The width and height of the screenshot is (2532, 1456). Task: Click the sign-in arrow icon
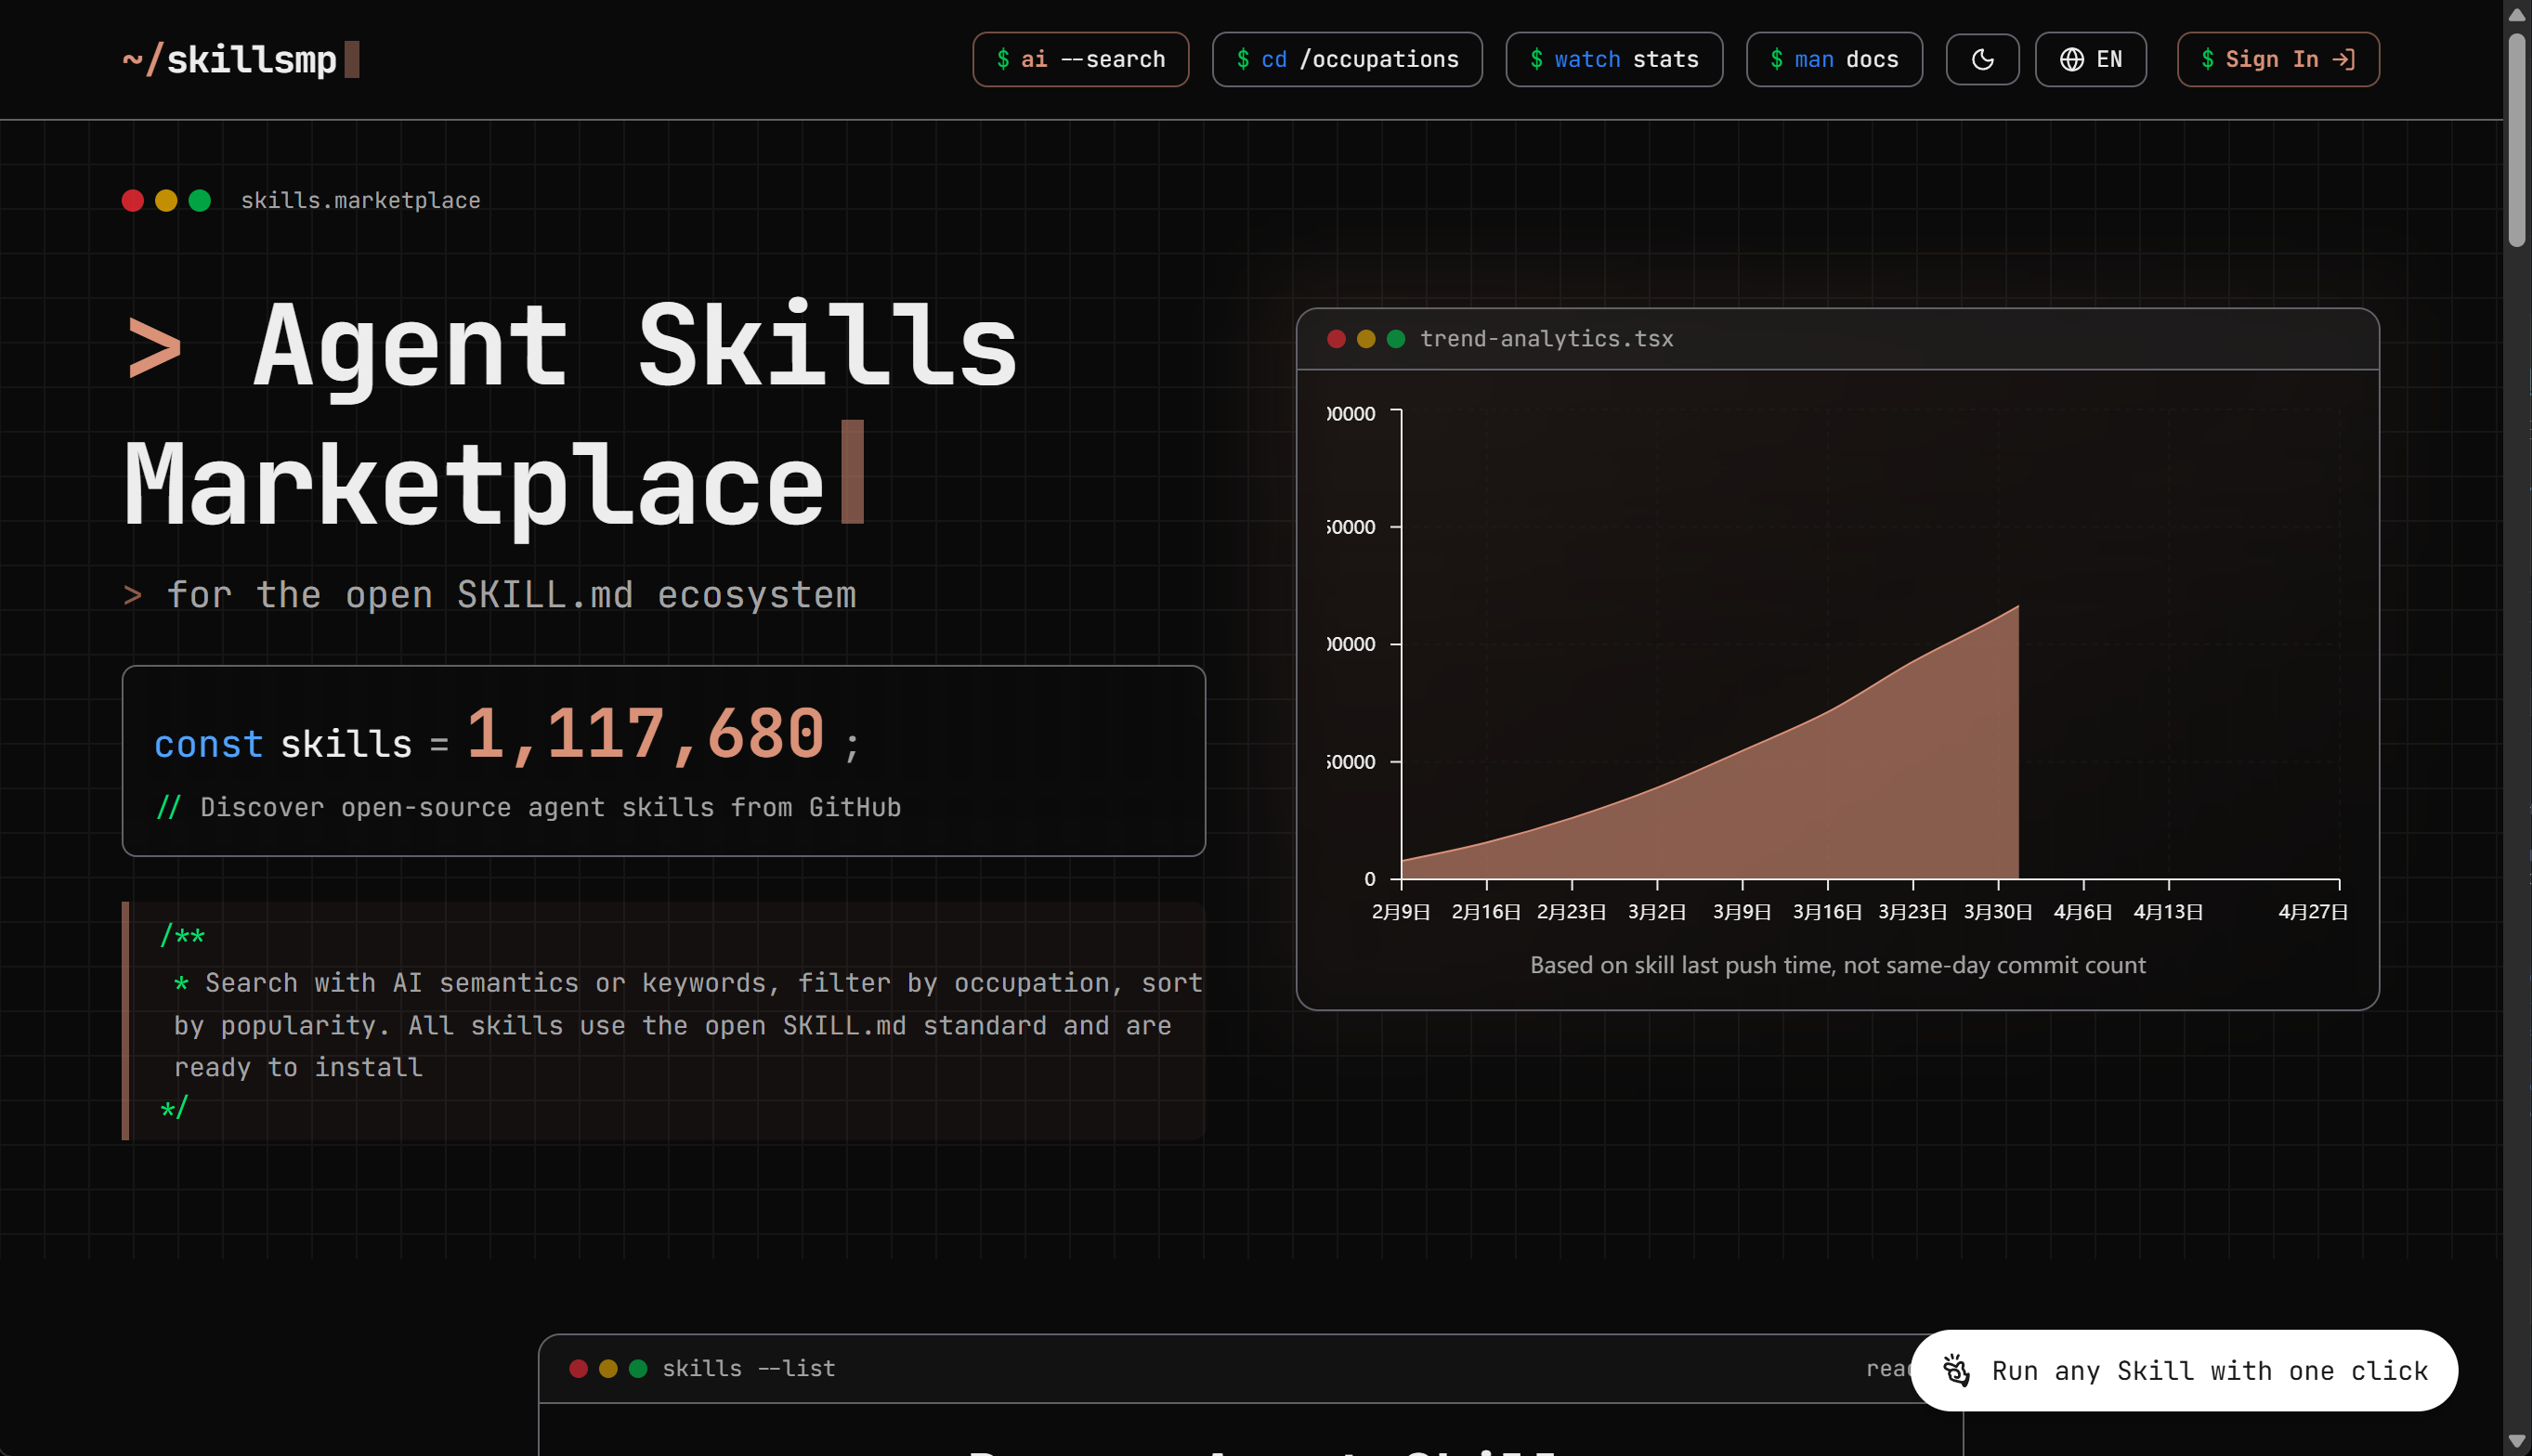[x=2343, y=60]
